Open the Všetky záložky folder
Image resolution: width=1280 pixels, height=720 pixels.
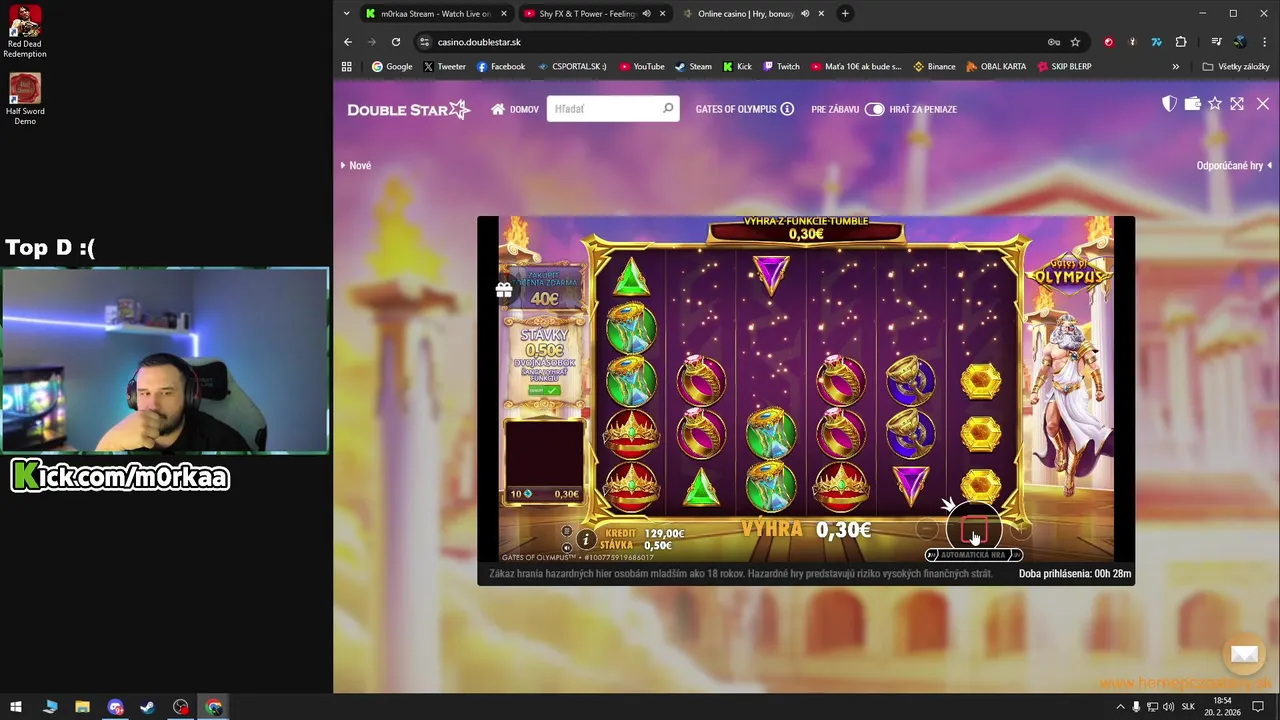1237,67
